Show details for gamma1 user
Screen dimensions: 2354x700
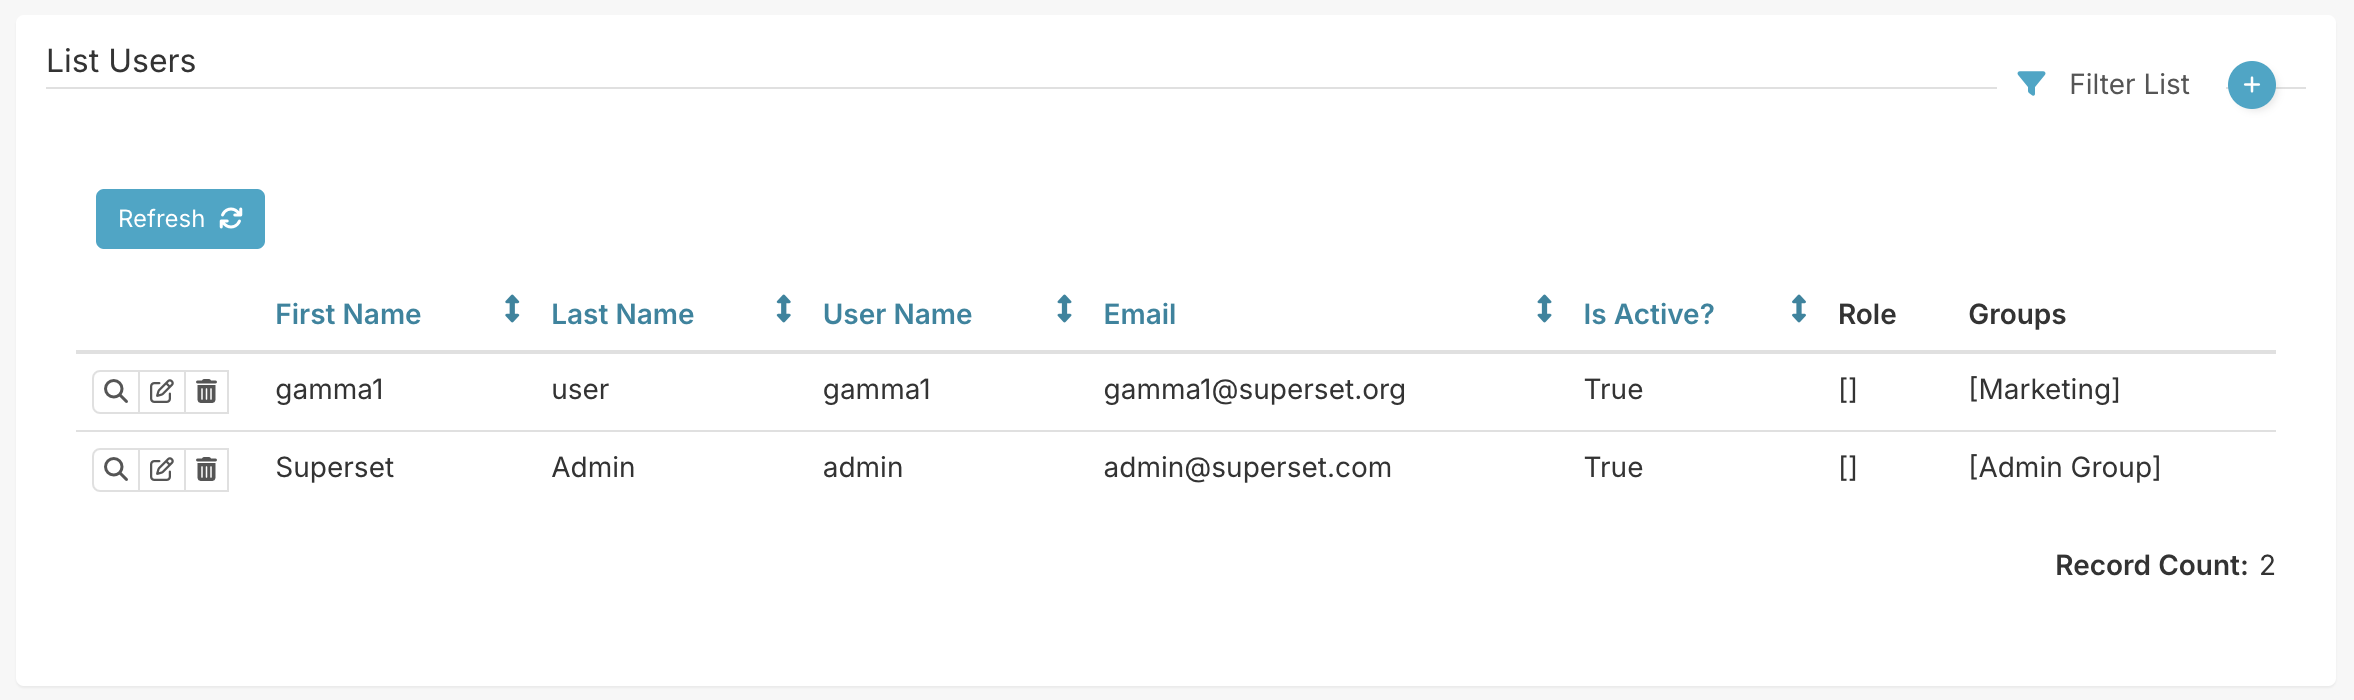[x=116, y=391]
